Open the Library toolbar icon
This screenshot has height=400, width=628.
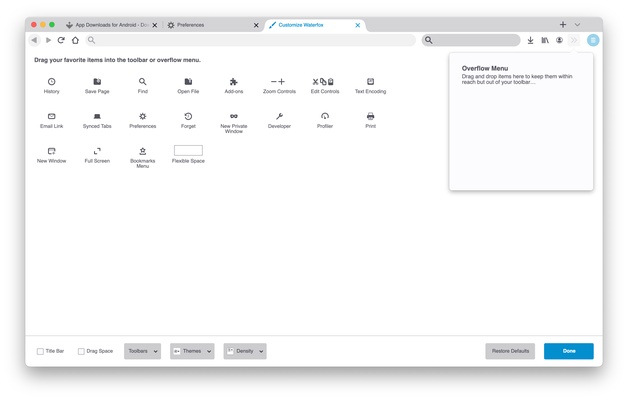[x=545, y=40]
